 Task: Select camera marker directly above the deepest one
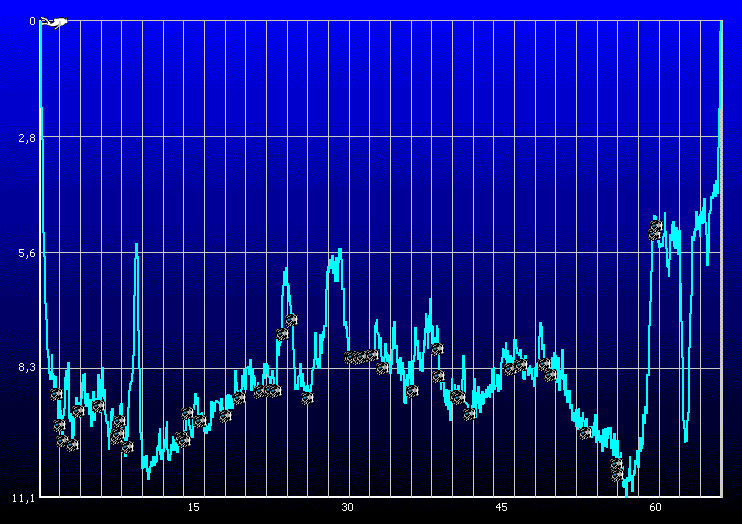(616, 464)
